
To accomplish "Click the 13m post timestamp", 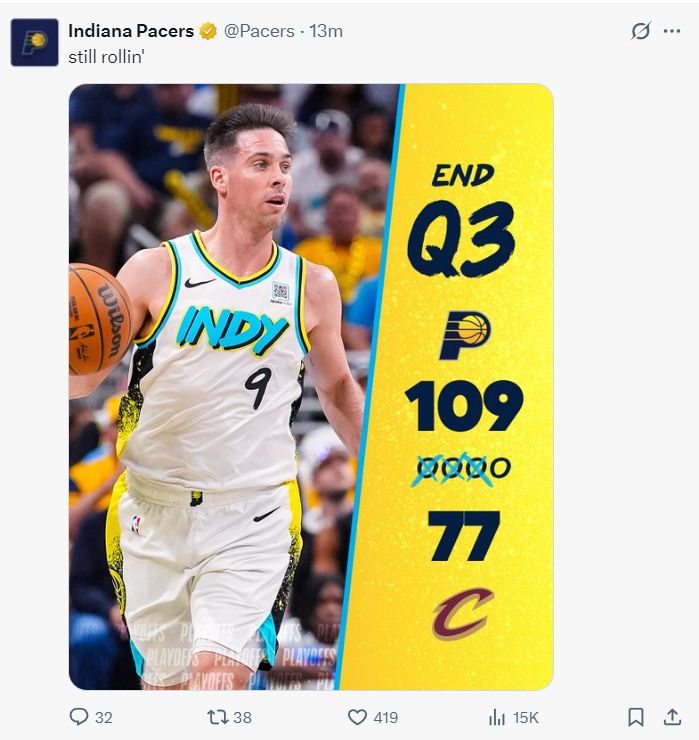I will (326, 31).
